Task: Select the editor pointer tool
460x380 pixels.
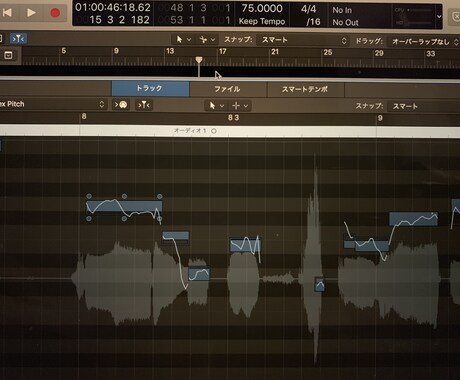Action: pos(212,106)
